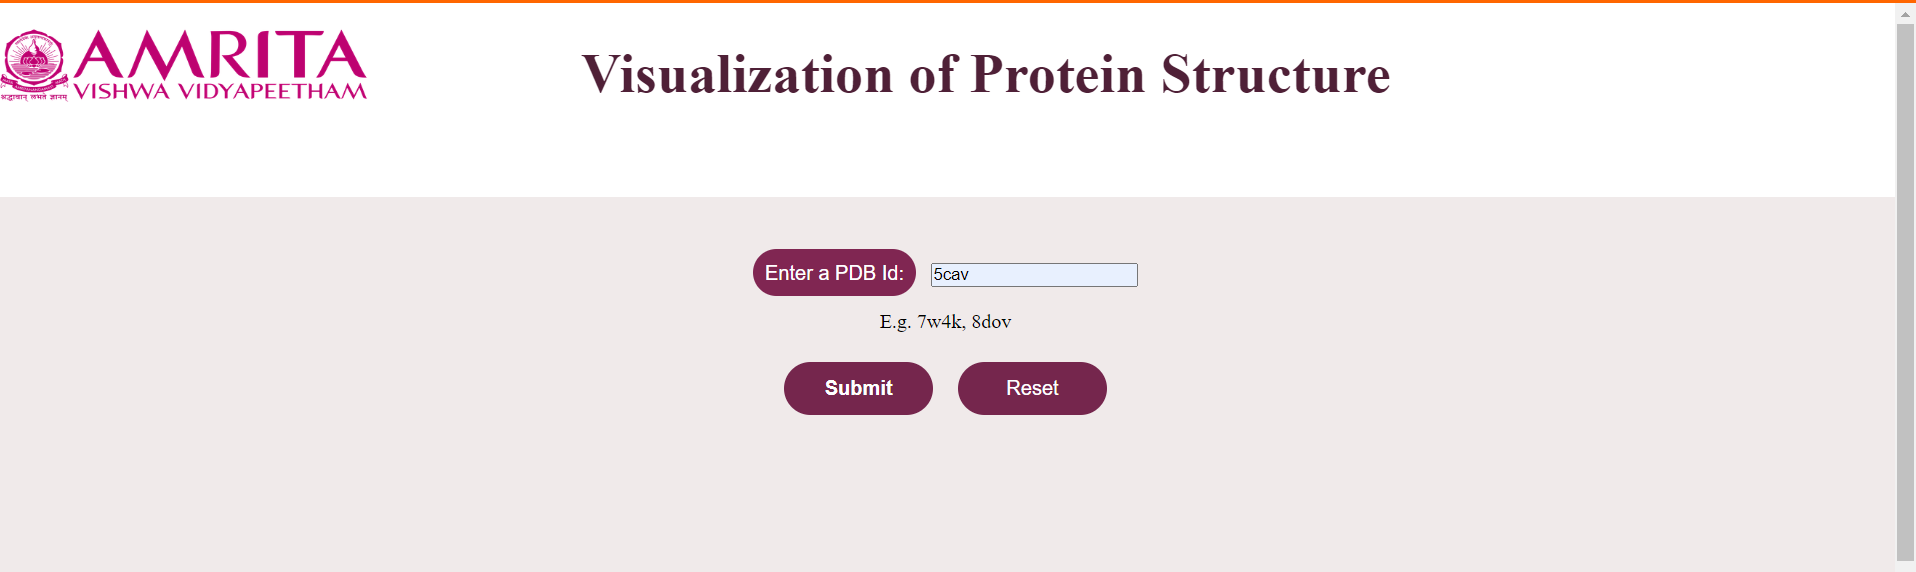Viewport: 1916px width, 572px height.
Task: Click the vertical scrollbar thumb
Action: (x=1905, y=290)
